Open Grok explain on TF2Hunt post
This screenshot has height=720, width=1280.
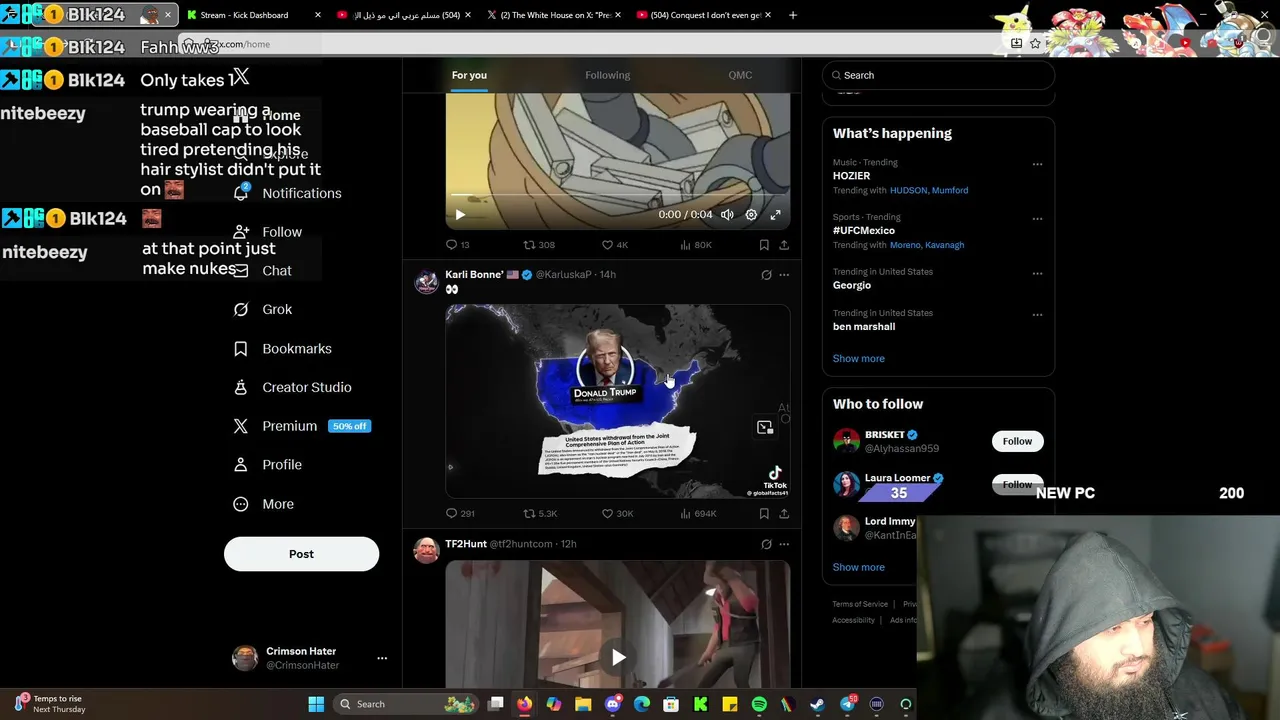click(766, 544)
